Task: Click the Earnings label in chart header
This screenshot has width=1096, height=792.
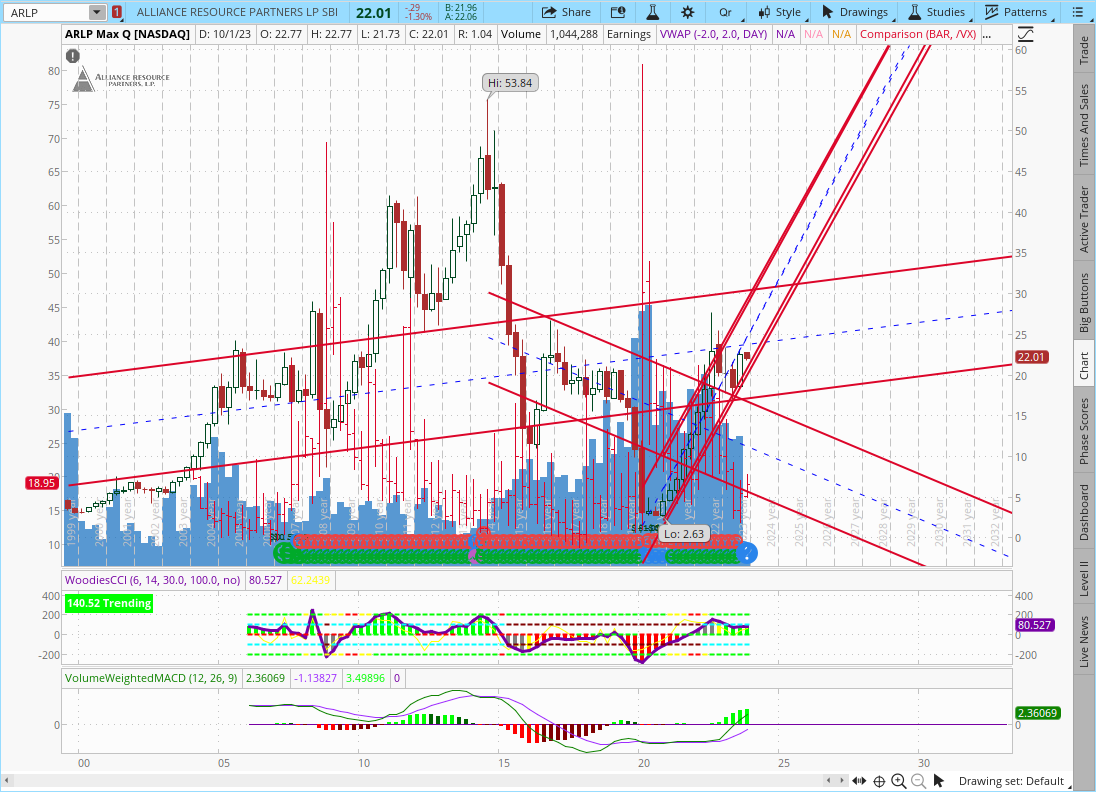Action: pos(628,34)
